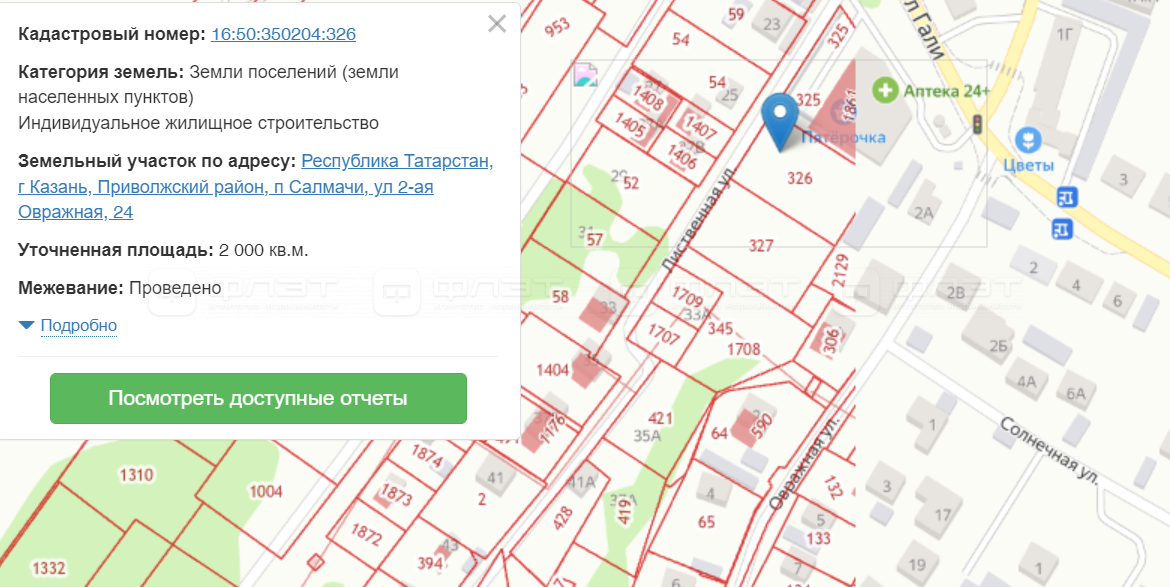Select parcel labeled 953
The width and height of the screenshot is (1170, 587).
557,27
